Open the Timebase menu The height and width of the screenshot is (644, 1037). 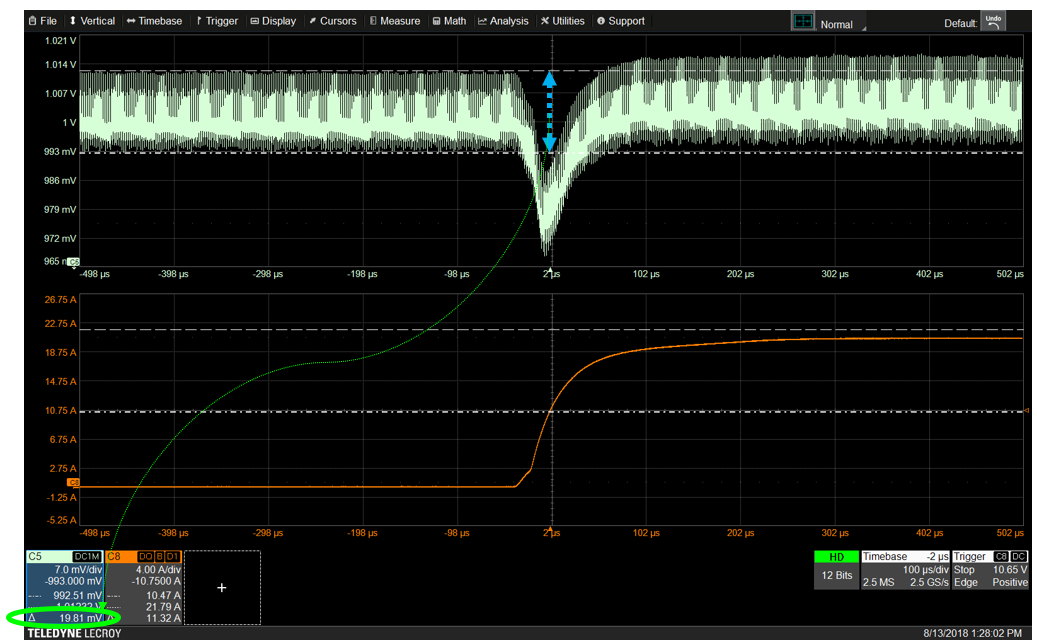coord(154,21)
